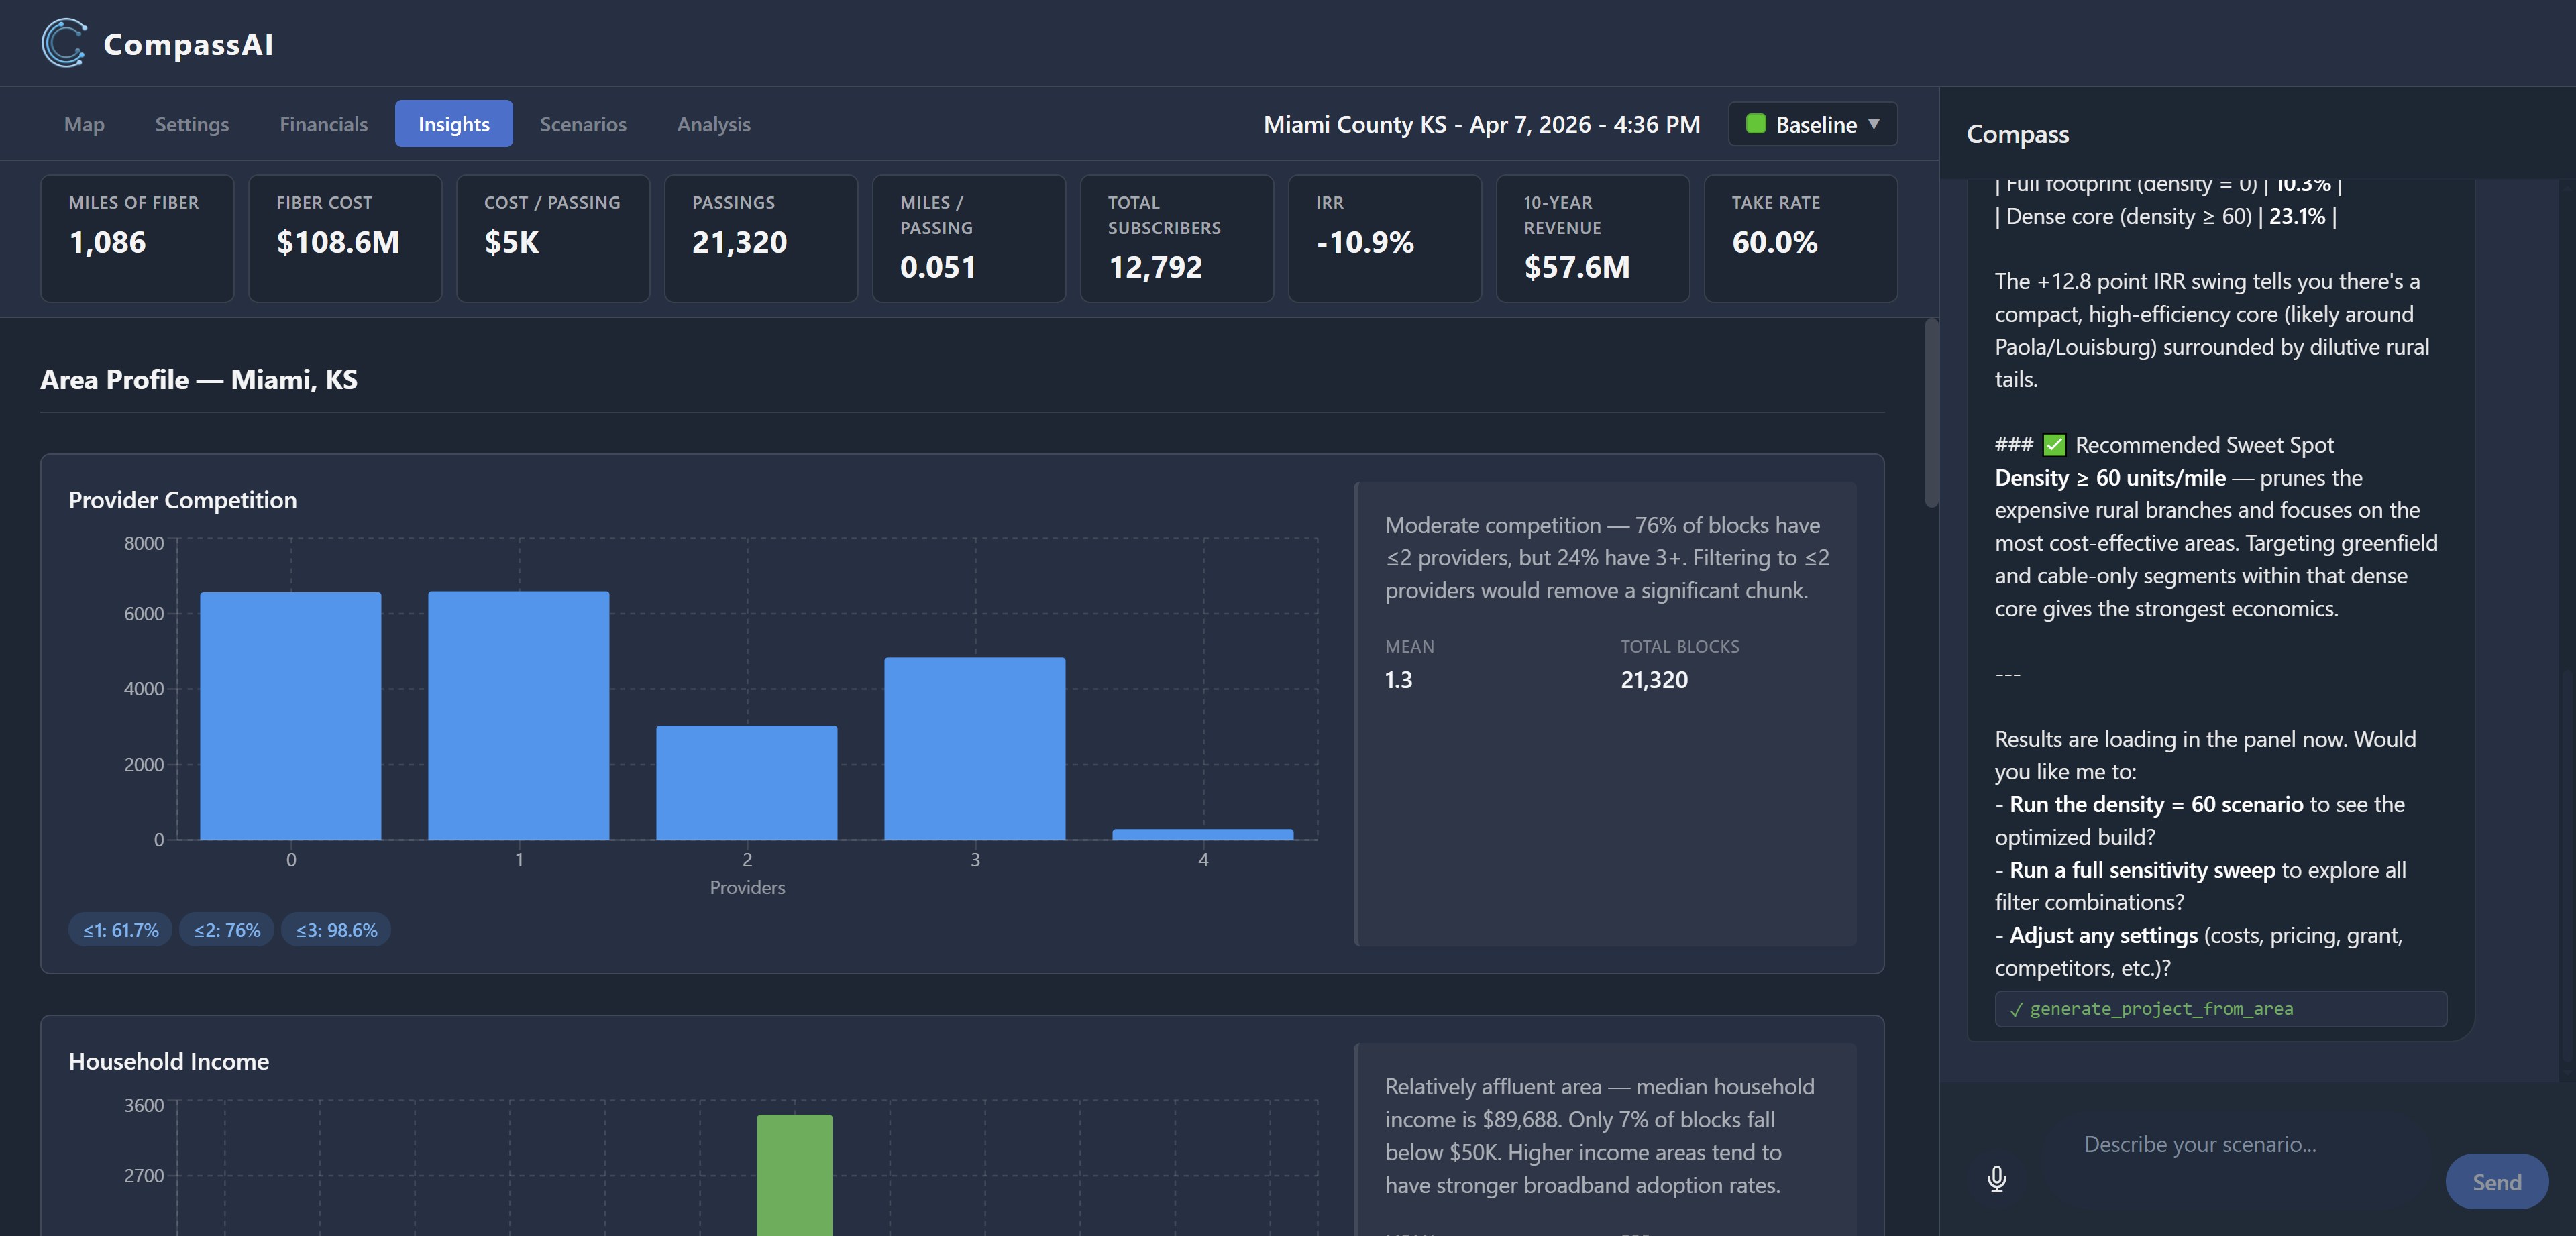
Task: Click the Passings 21,320 card
Action: (761, 238)
